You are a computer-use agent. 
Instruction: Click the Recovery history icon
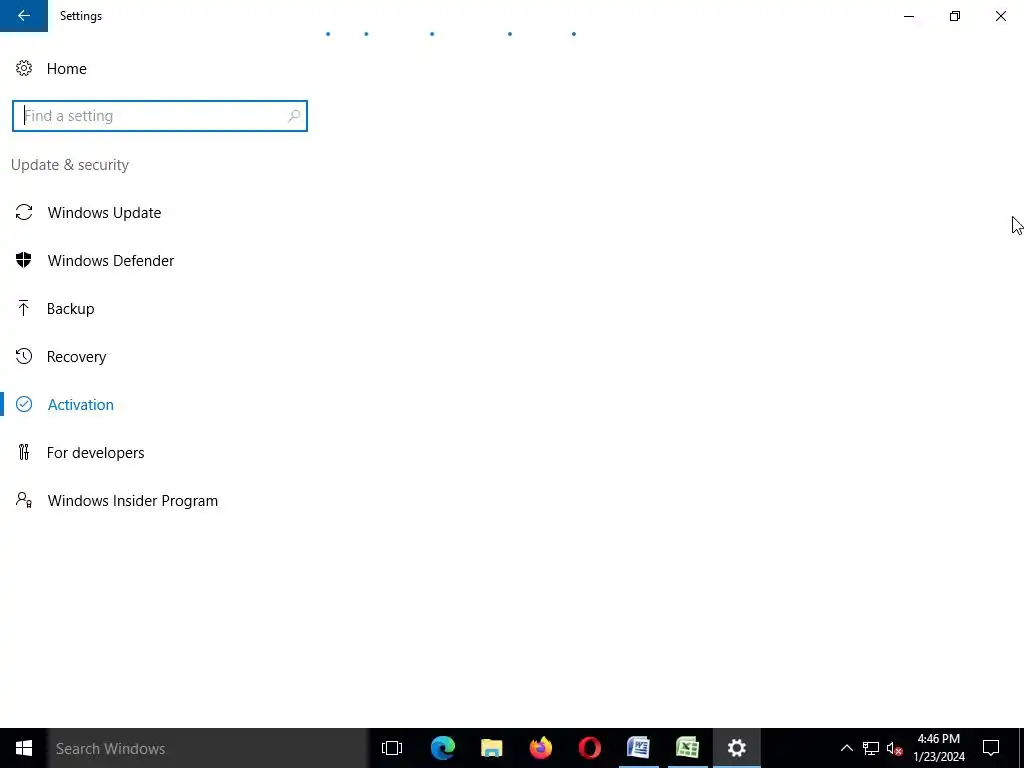tap(24, 356)
